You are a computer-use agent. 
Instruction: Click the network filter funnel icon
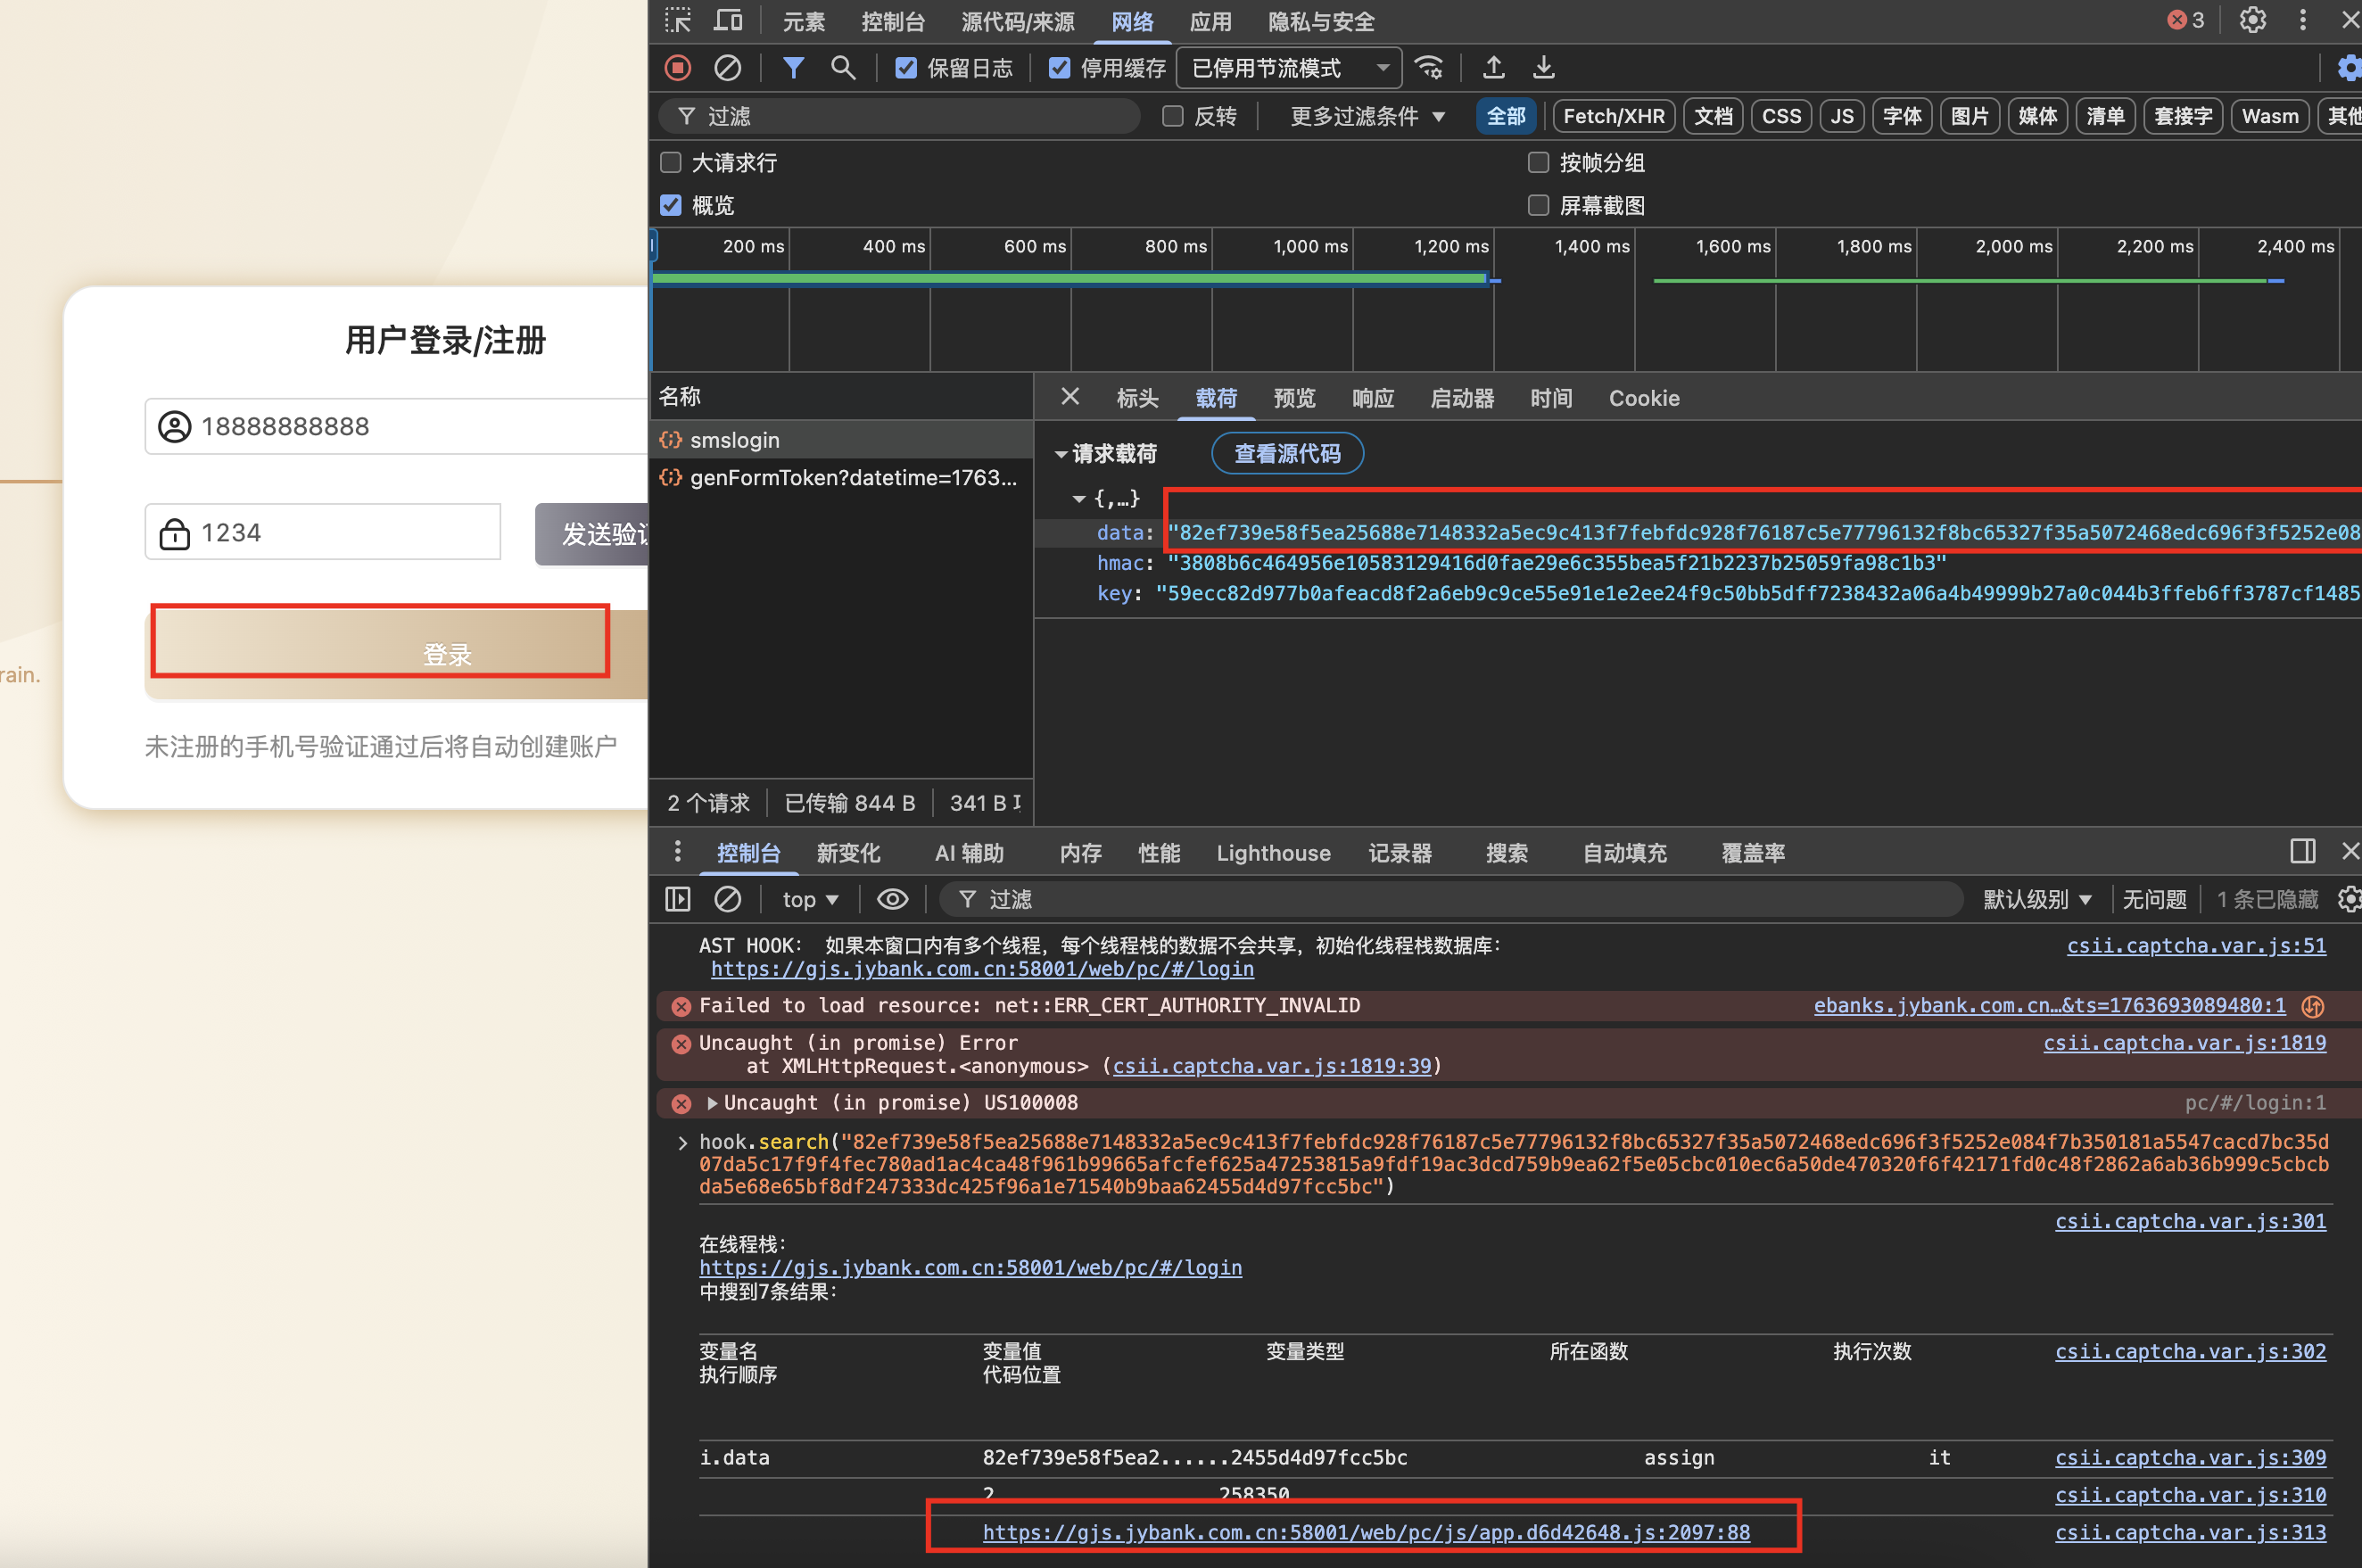(793, 67)
